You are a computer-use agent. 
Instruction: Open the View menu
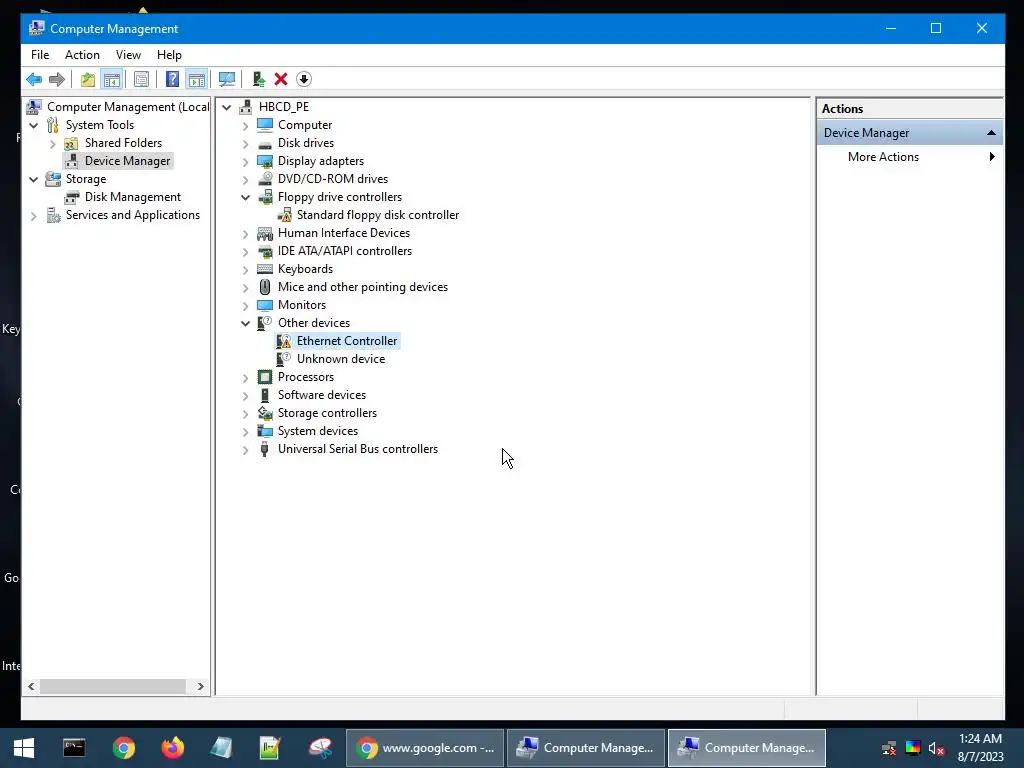coord(128,55)
